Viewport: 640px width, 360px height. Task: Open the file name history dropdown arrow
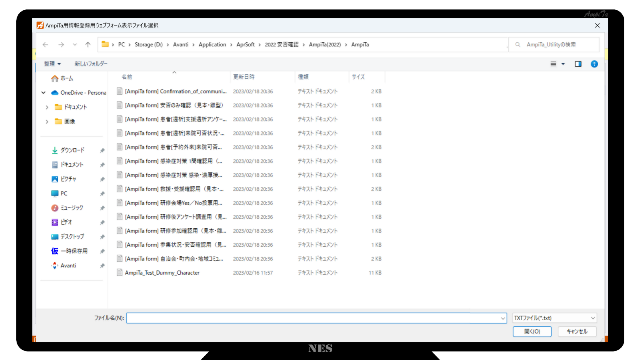tap(502, 318)
